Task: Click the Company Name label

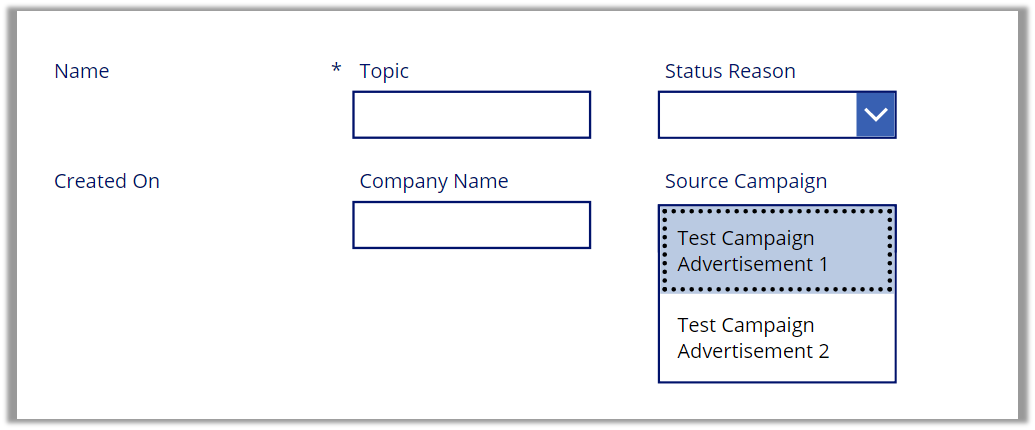Action: click(x=434, y=181)
